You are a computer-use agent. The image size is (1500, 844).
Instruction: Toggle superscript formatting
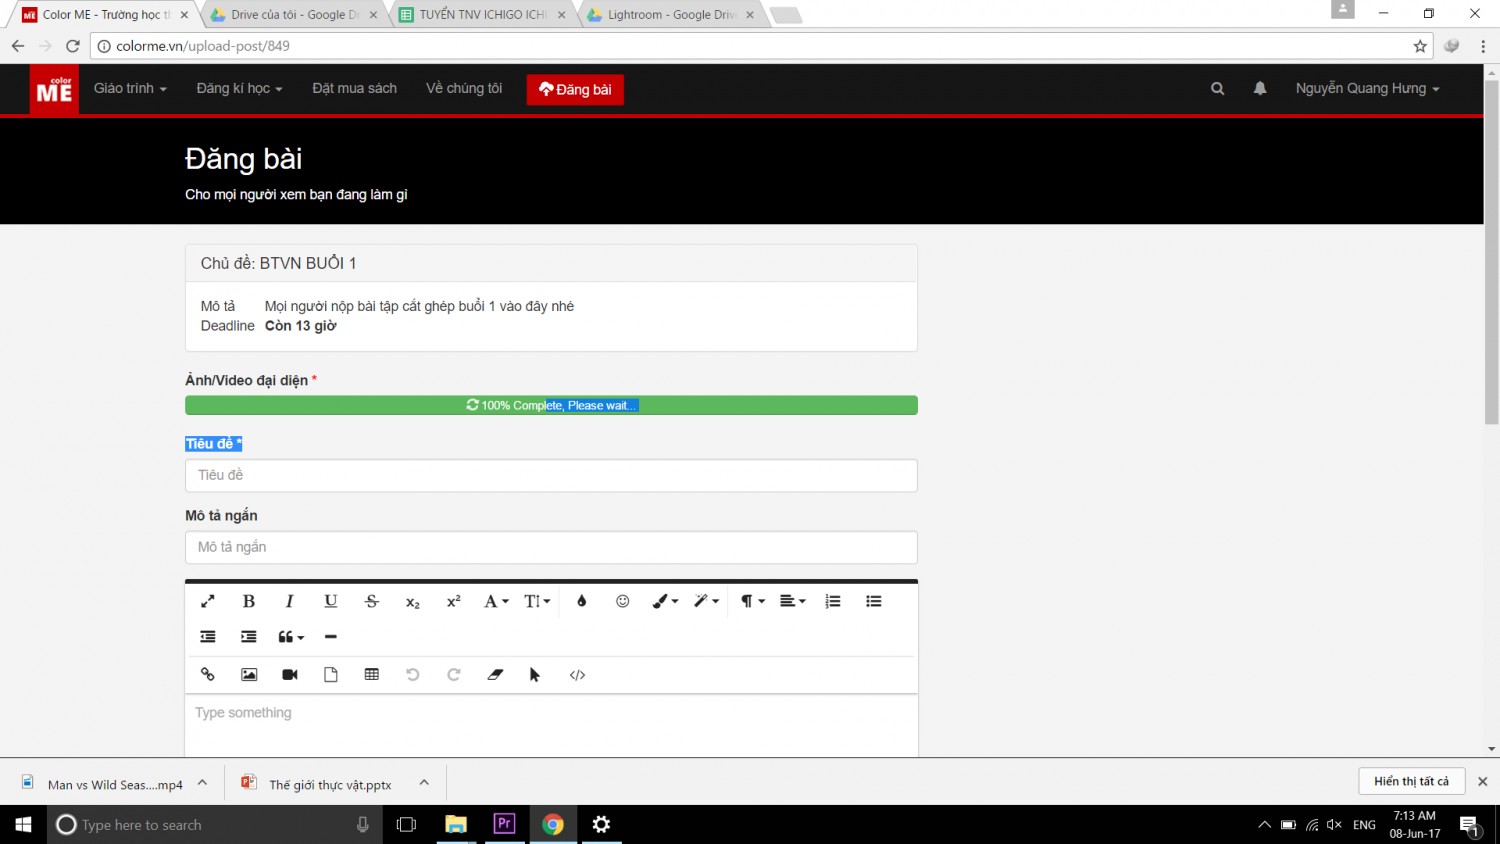[x=454, y=601]
